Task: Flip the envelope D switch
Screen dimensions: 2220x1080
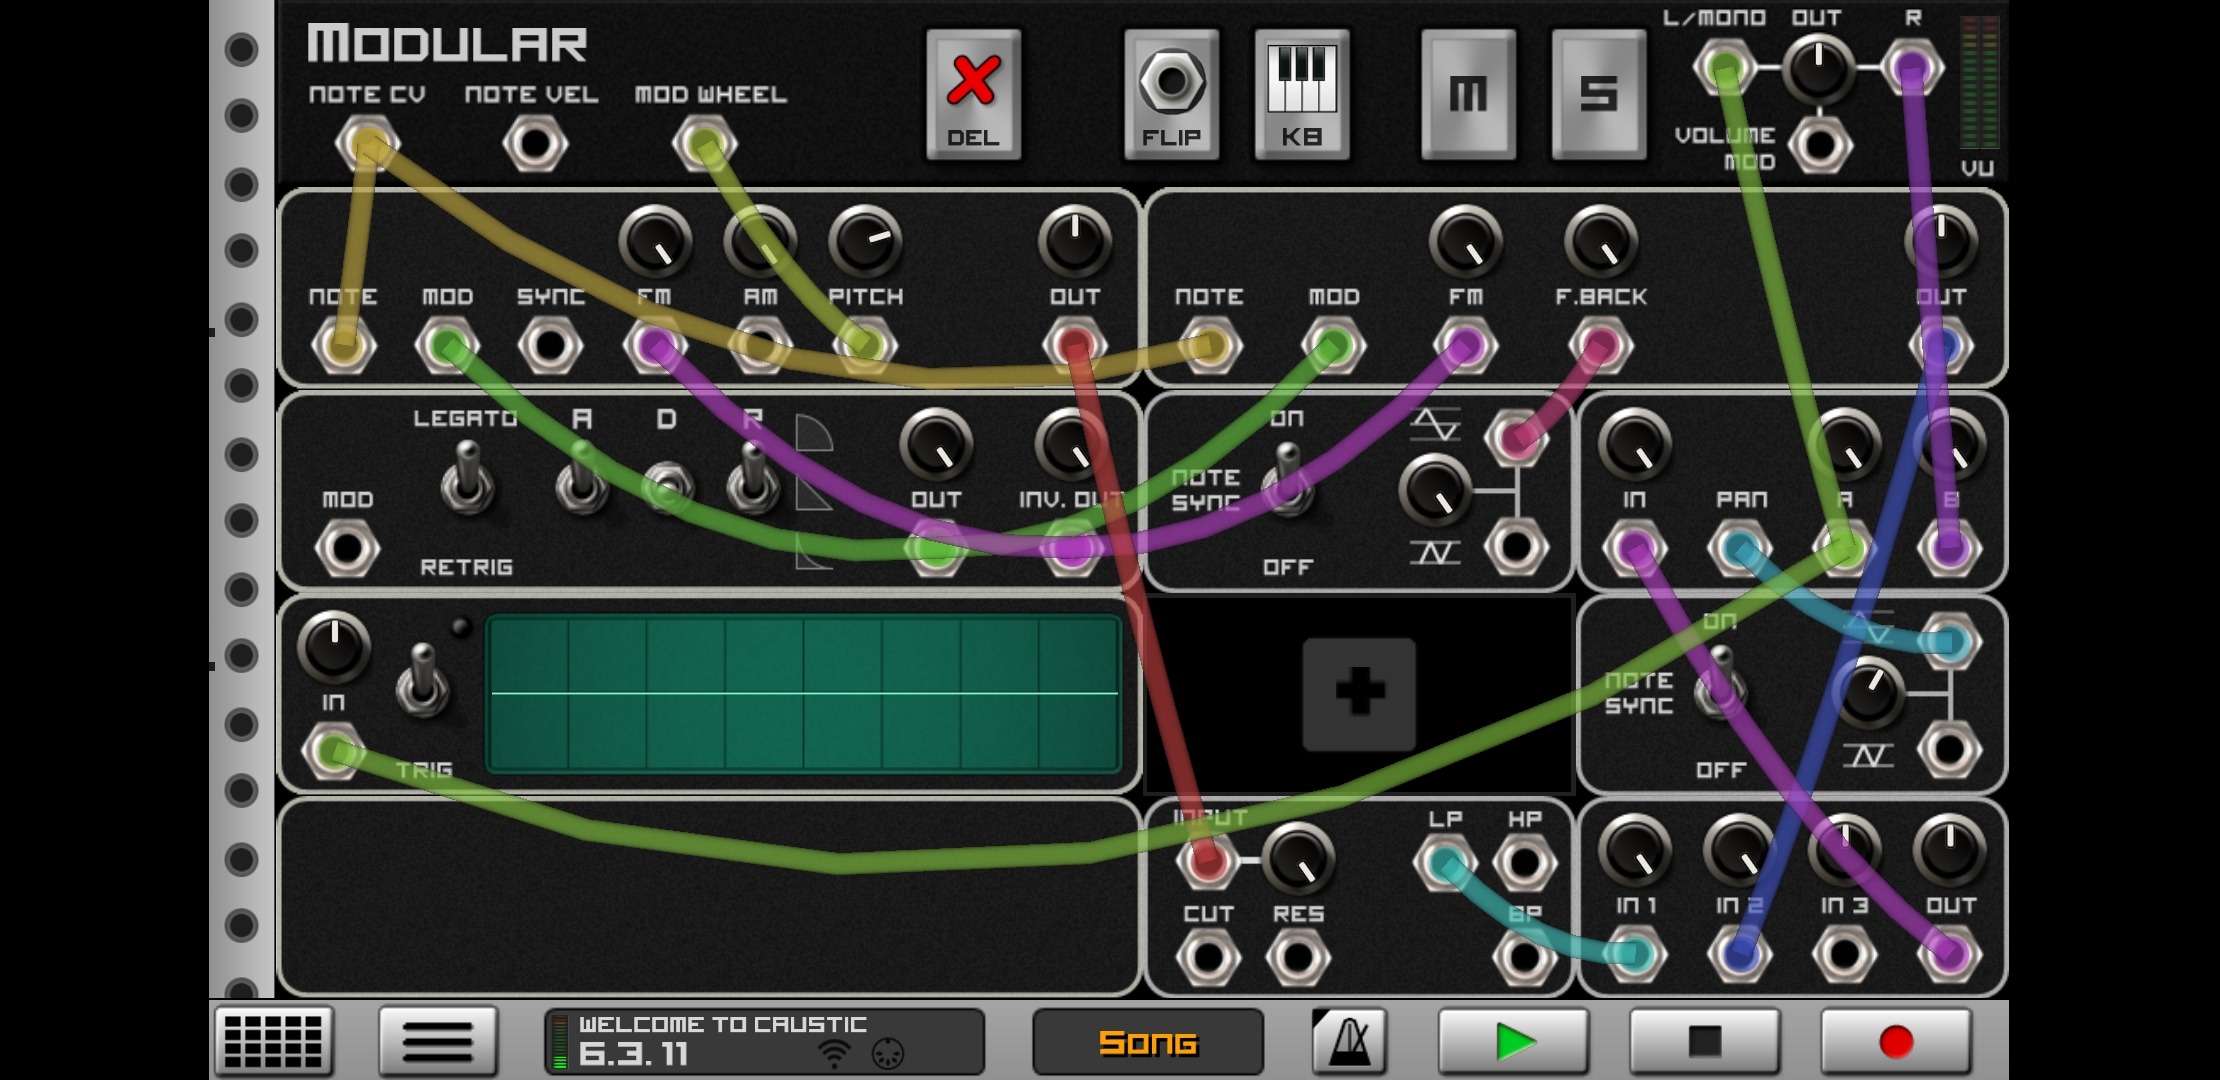Action: point(667,486)
